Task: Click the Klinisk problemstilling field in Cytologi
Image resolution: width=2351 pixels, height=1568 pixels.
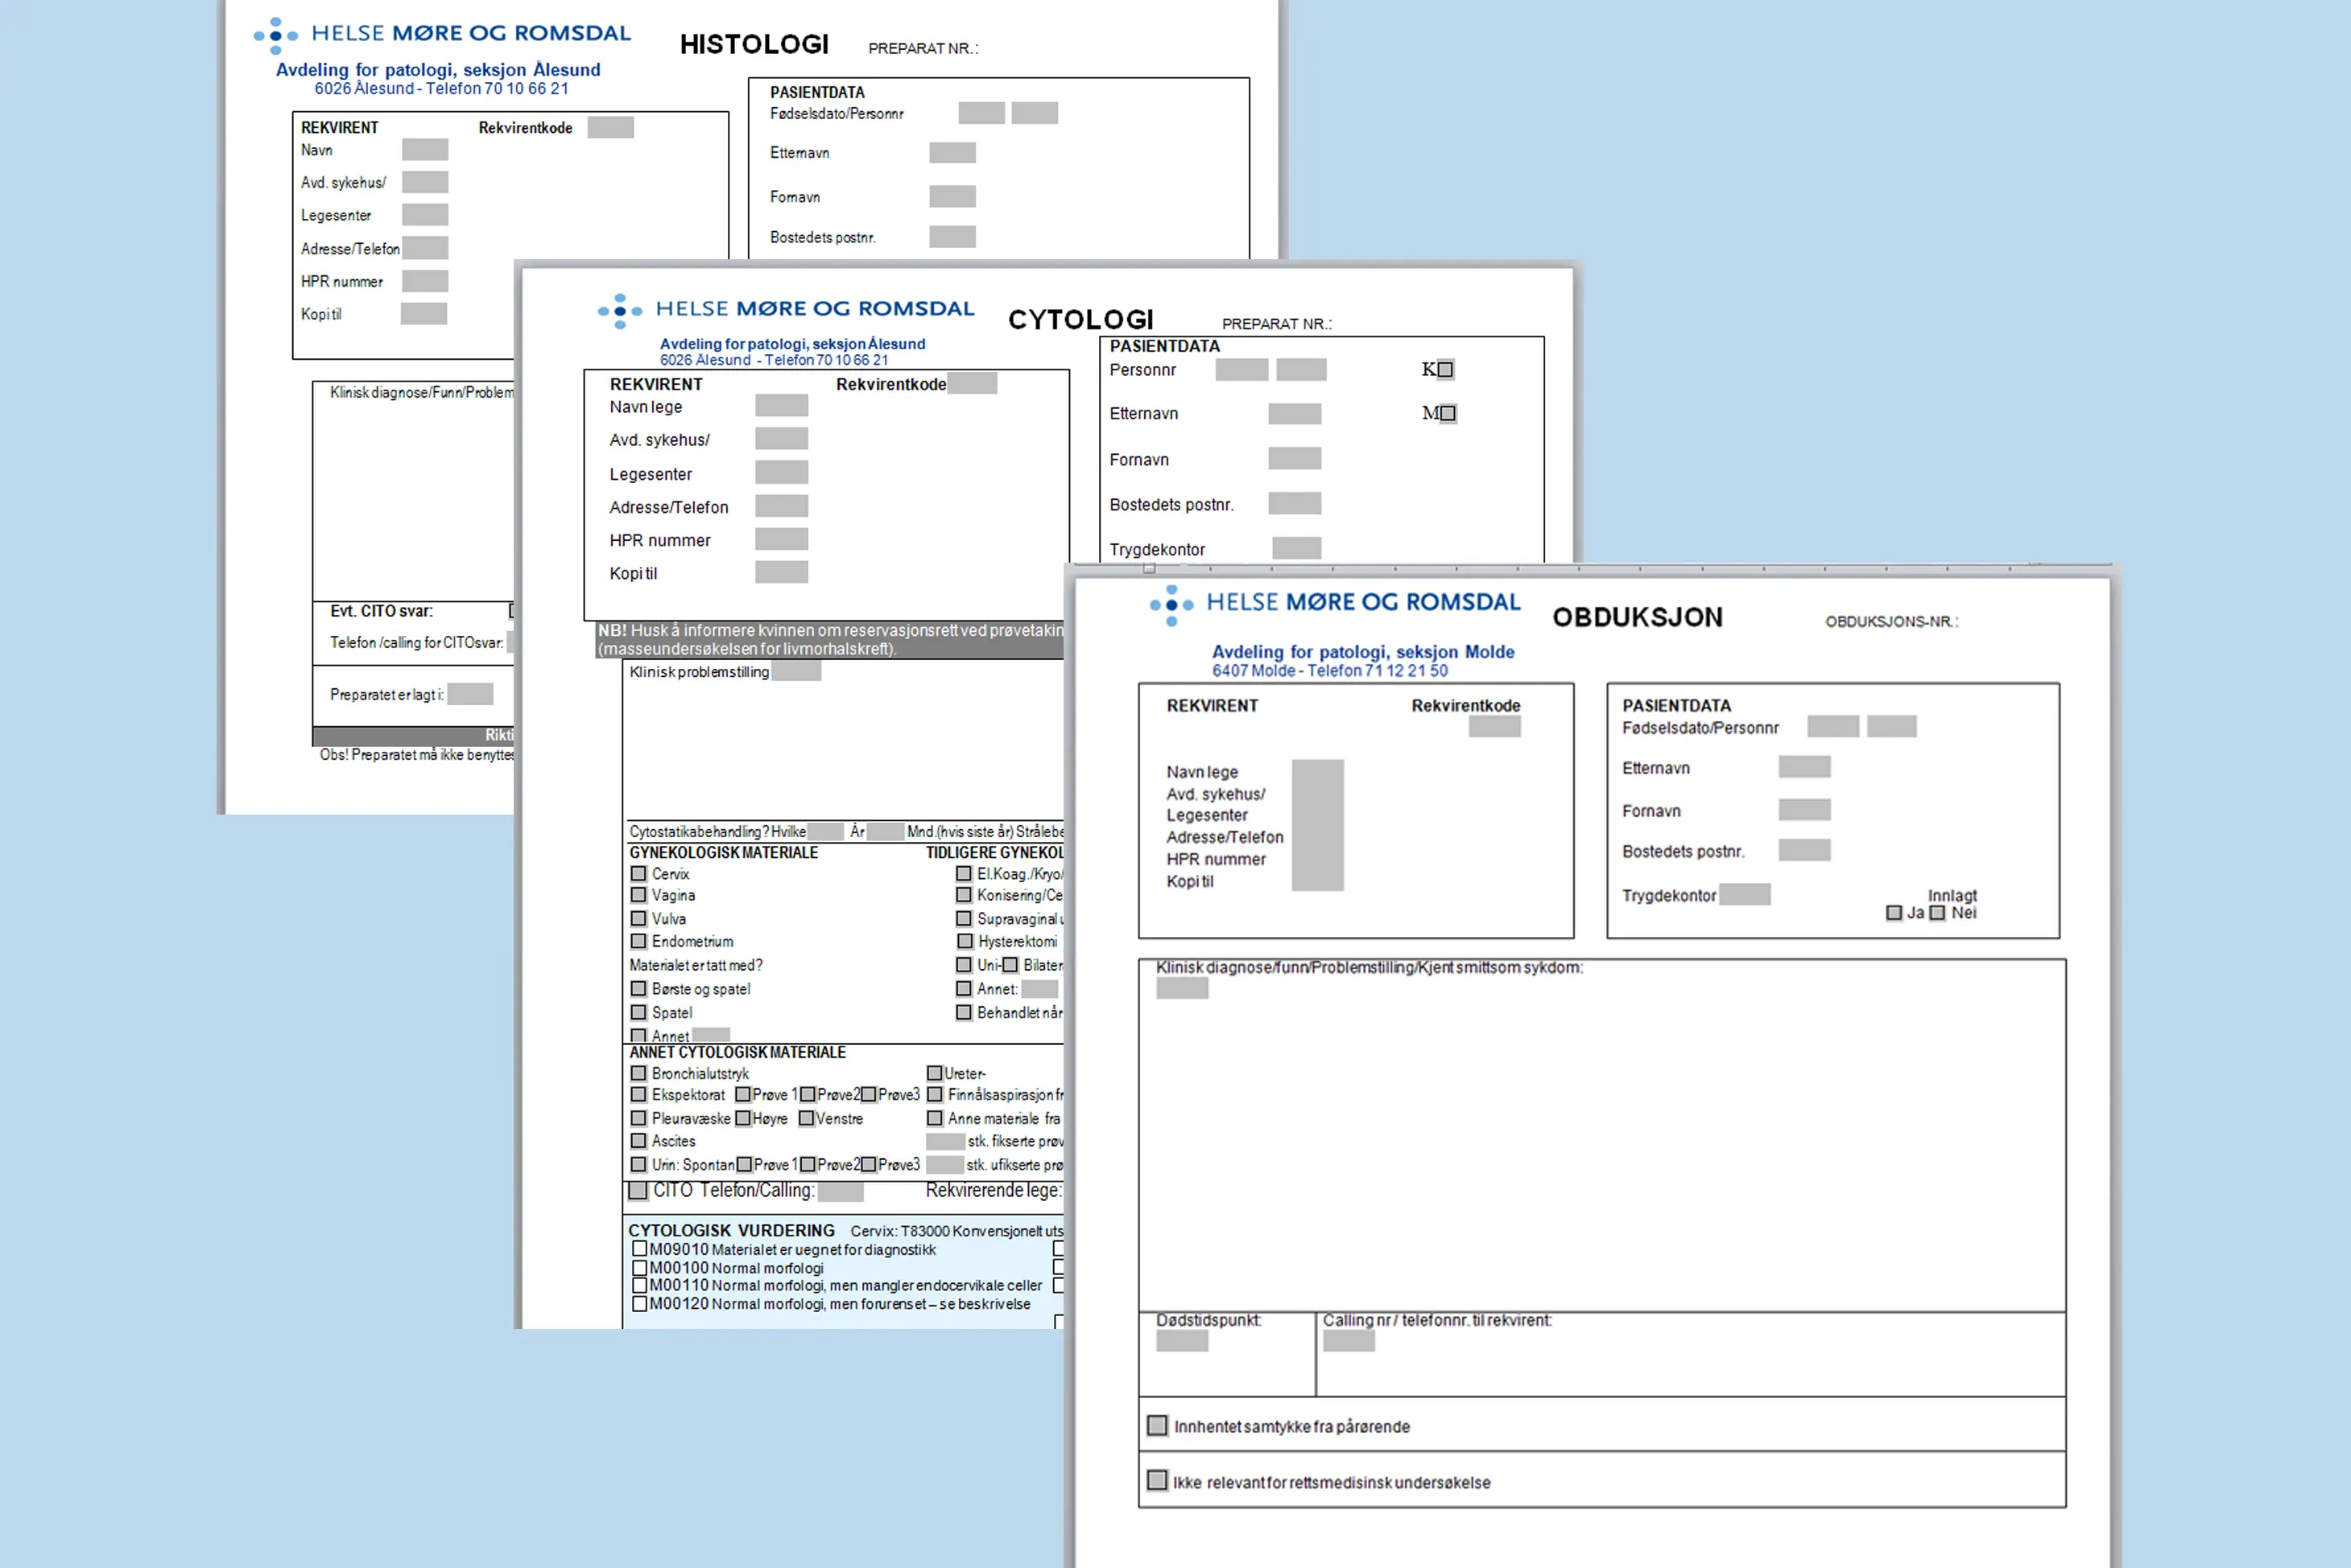Action: 796,671
